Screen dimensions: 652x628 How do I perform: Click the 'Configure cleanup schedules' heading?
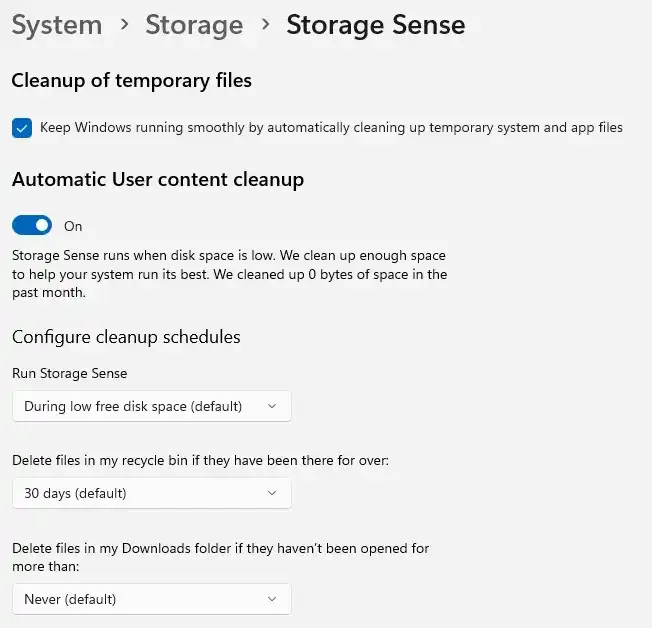pyautogui.click(x=126, y=337)
